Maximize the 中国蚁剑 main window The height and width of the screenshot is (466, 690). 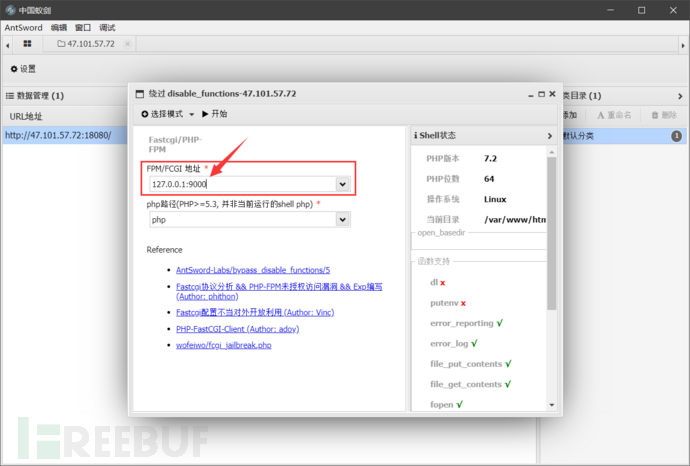pos(642,10)
